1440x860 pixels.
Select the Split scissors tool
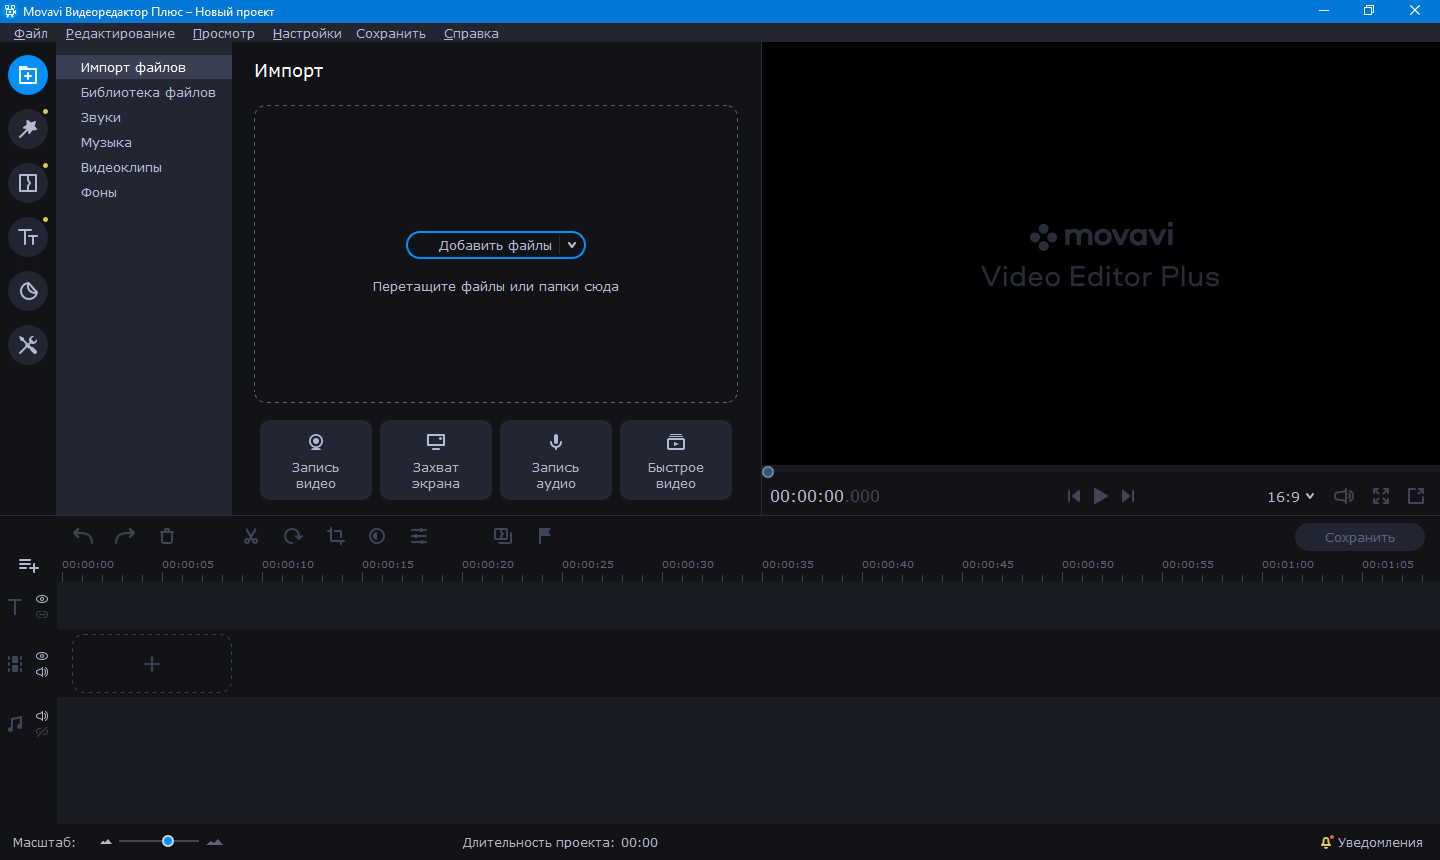coord(251,536)
